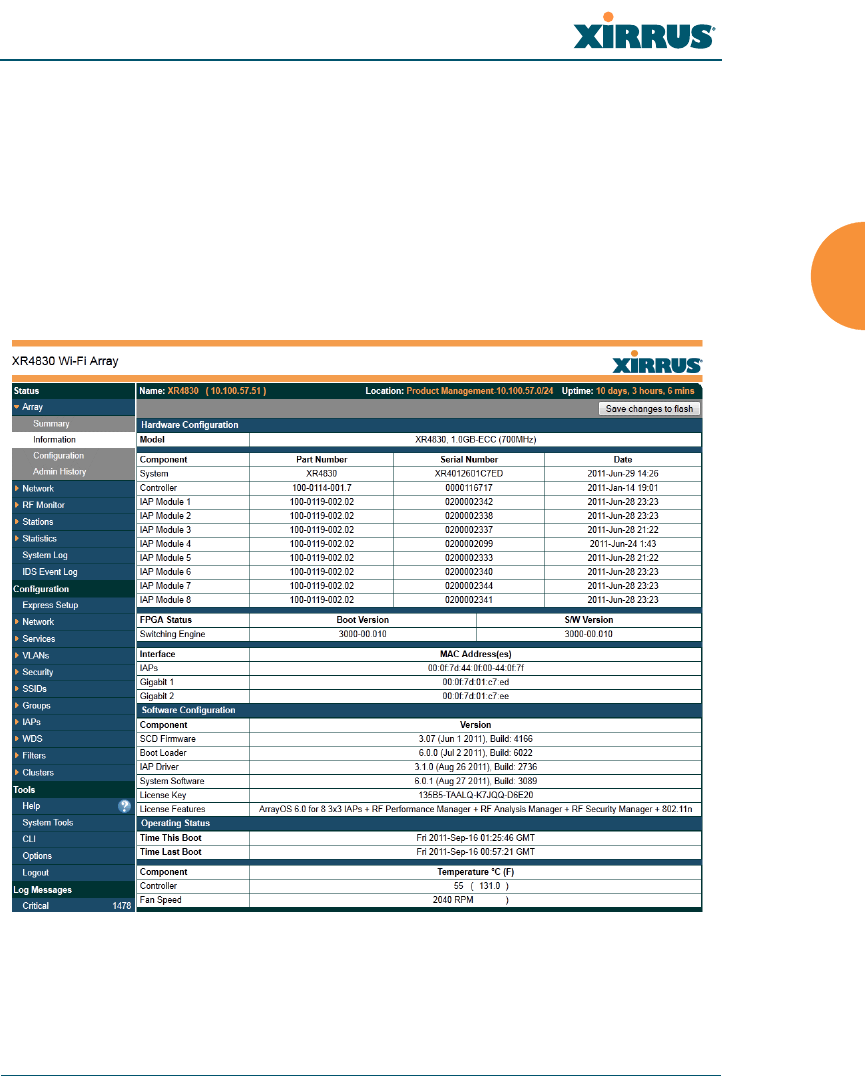Expand Stations section
This screenshot has width=865, height=1076.
(x=38, y=522)
